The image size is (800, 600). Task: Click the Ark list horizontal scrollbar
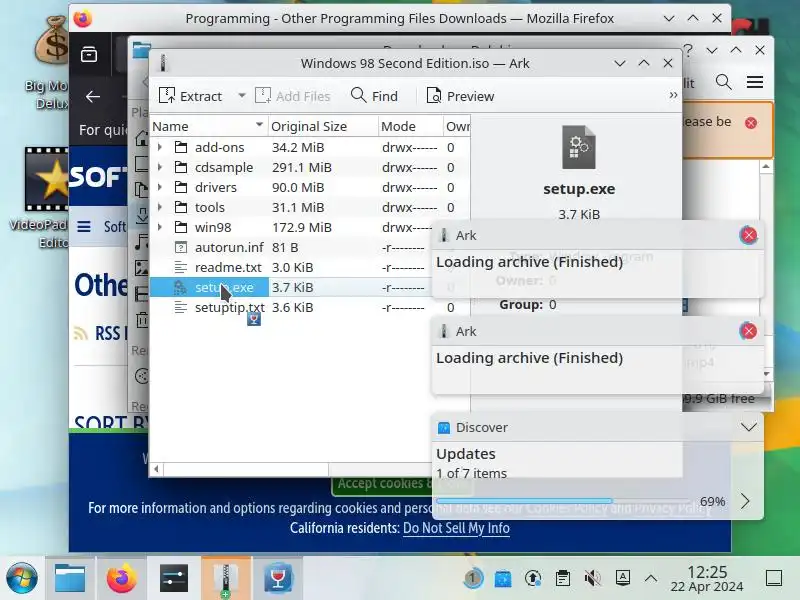tap(246, 469)
